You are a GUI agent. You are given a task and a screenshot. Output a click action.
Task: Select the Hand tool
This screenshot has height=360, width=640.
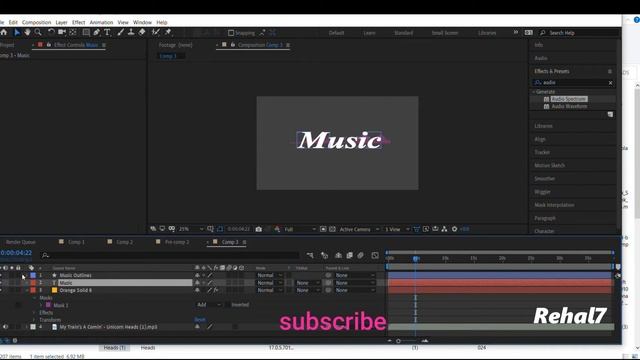click(x=27, y=32)
